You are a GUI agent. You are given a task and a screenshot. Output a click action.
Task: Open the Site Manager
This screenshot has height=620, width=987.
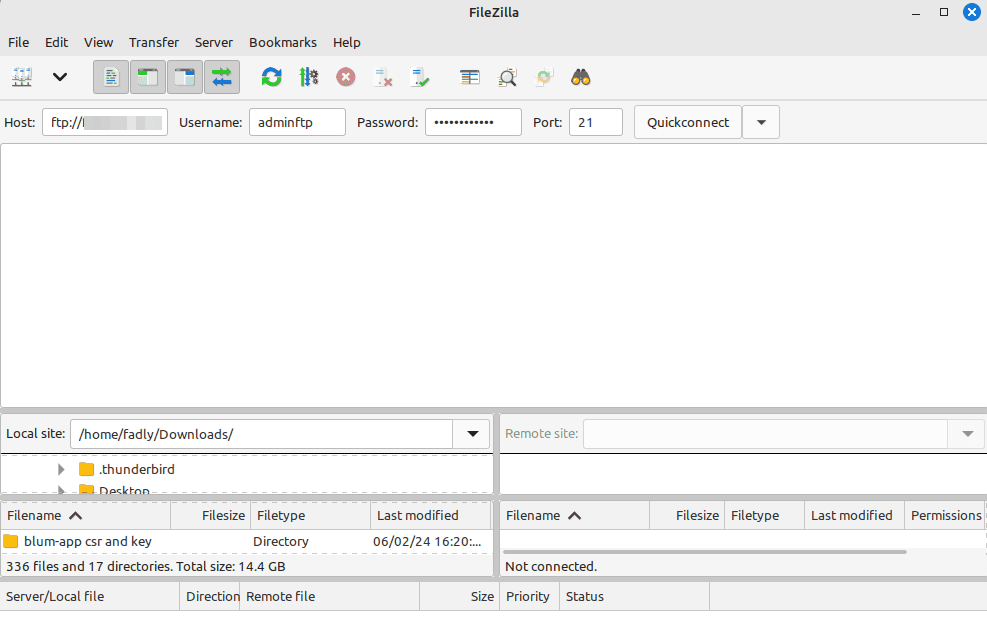(x=22, y=77)
